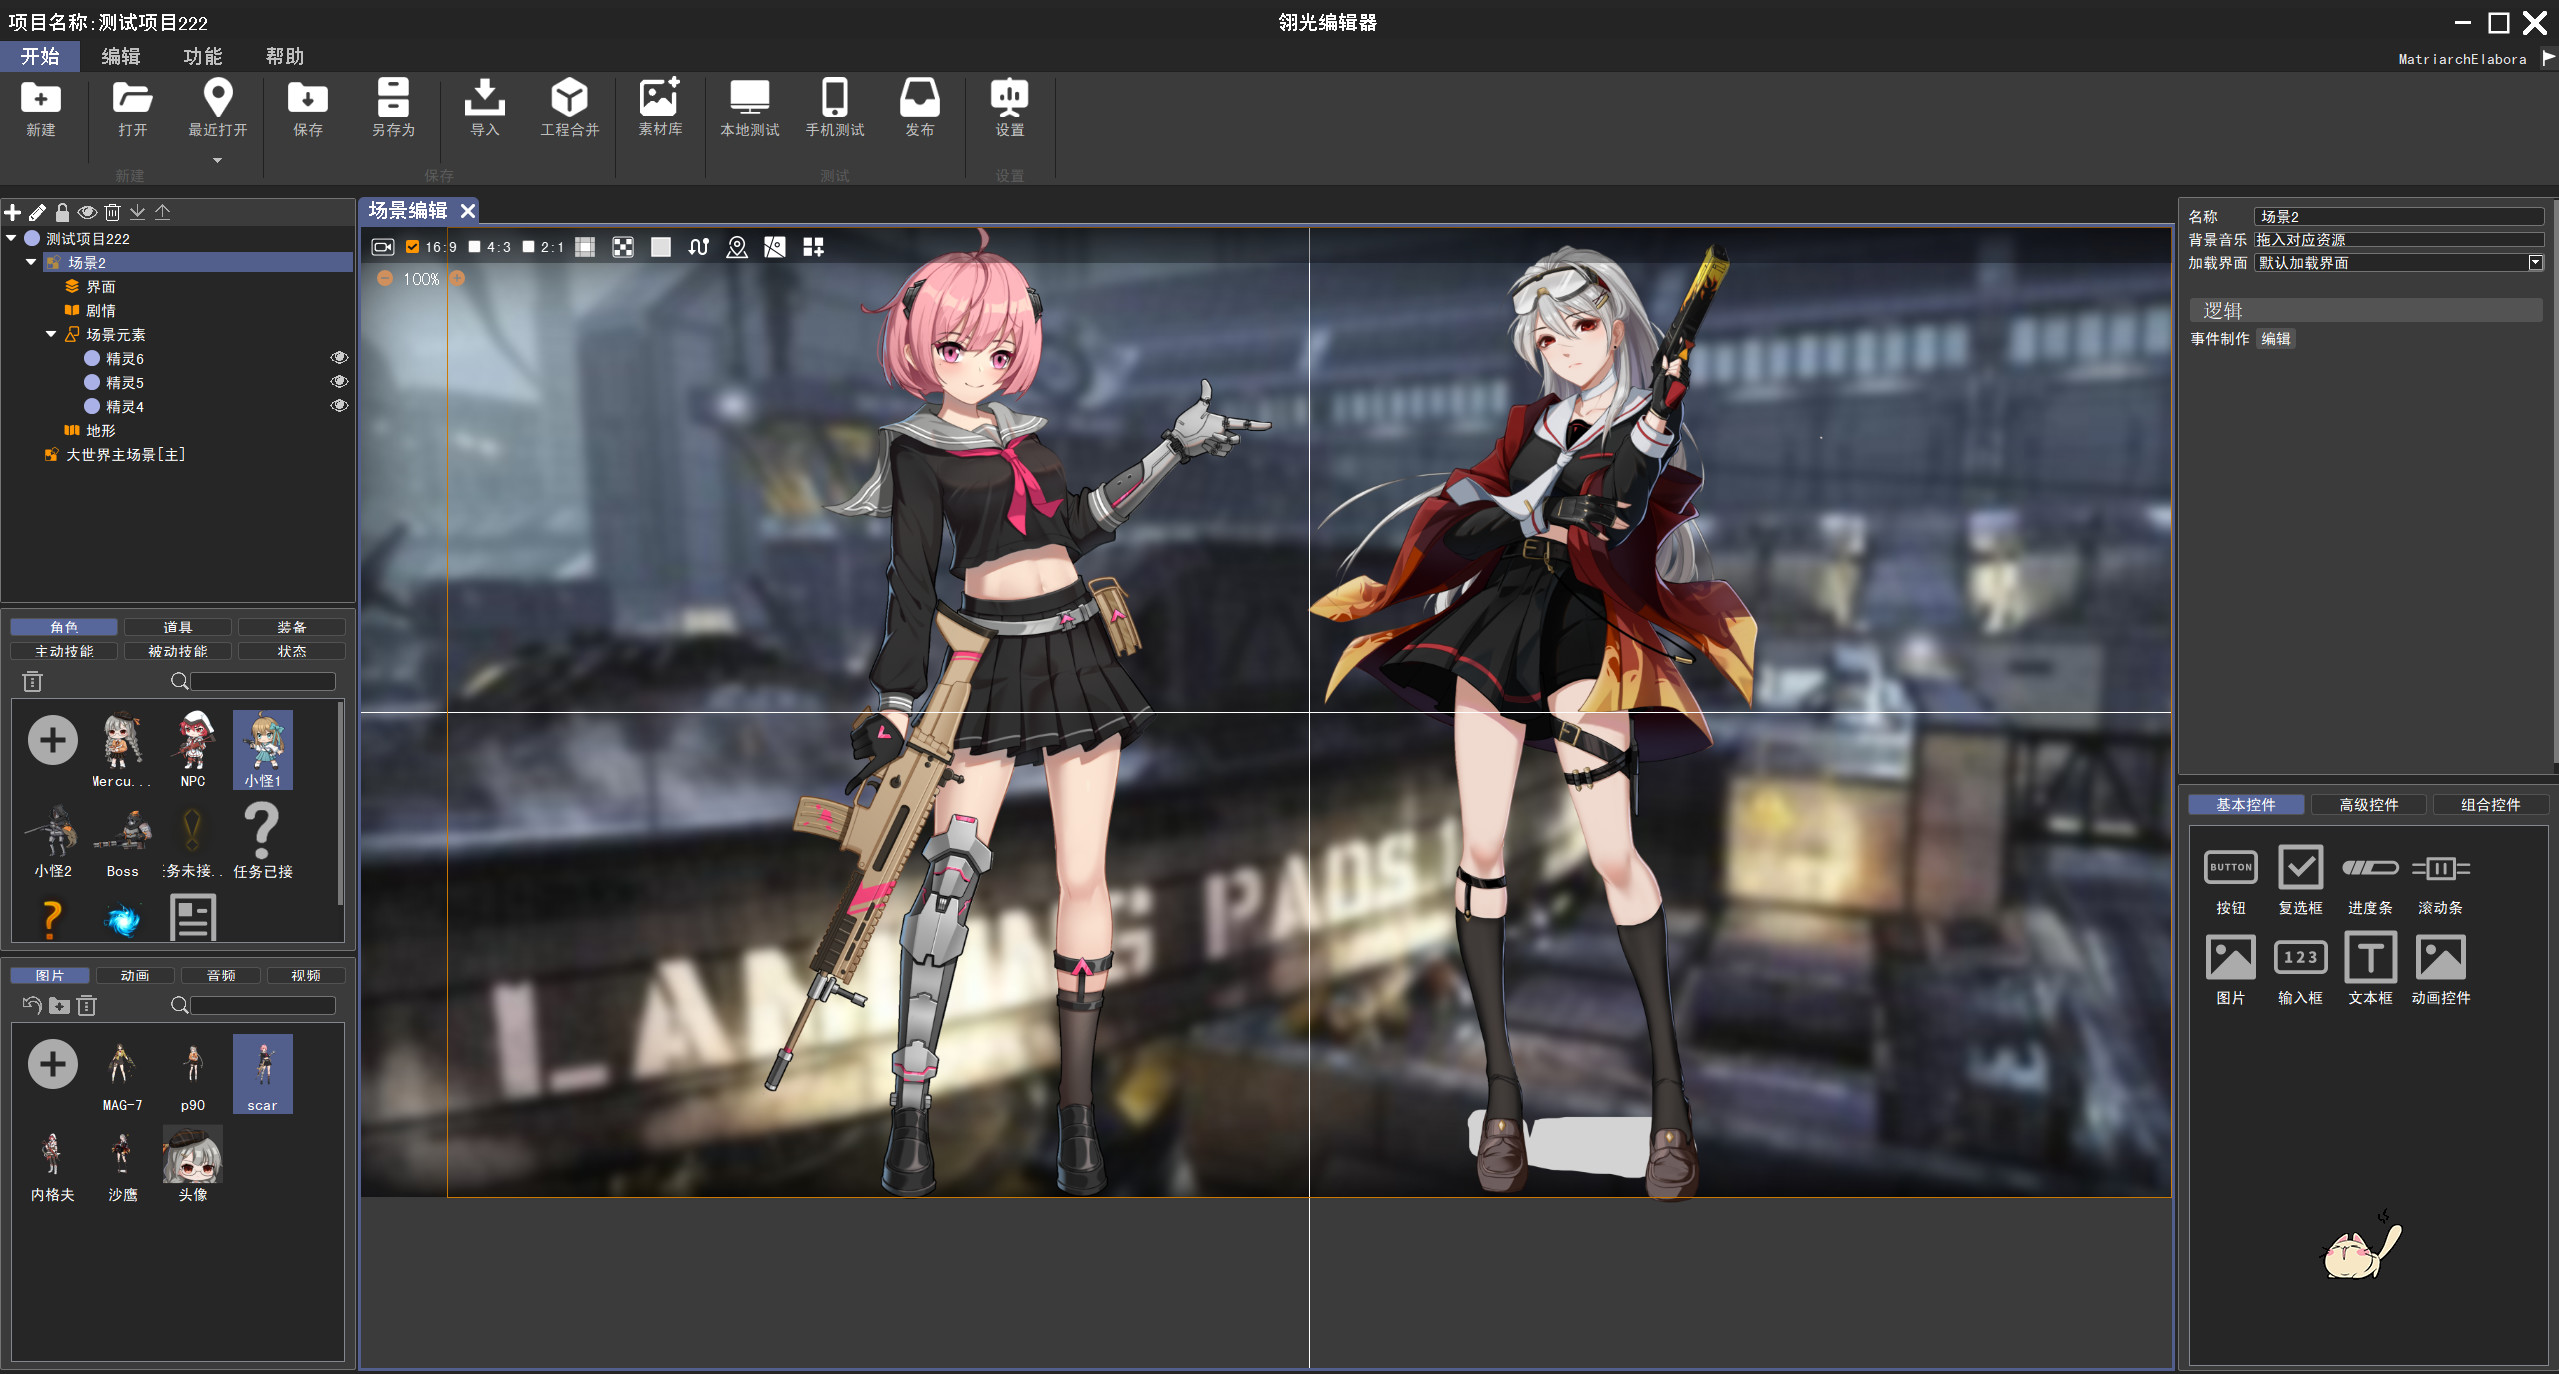Toggle the 16:9 aspect ratio checkbox
The height and width of the screenshot is (1374, 2559).
click(x=413, y=247)
